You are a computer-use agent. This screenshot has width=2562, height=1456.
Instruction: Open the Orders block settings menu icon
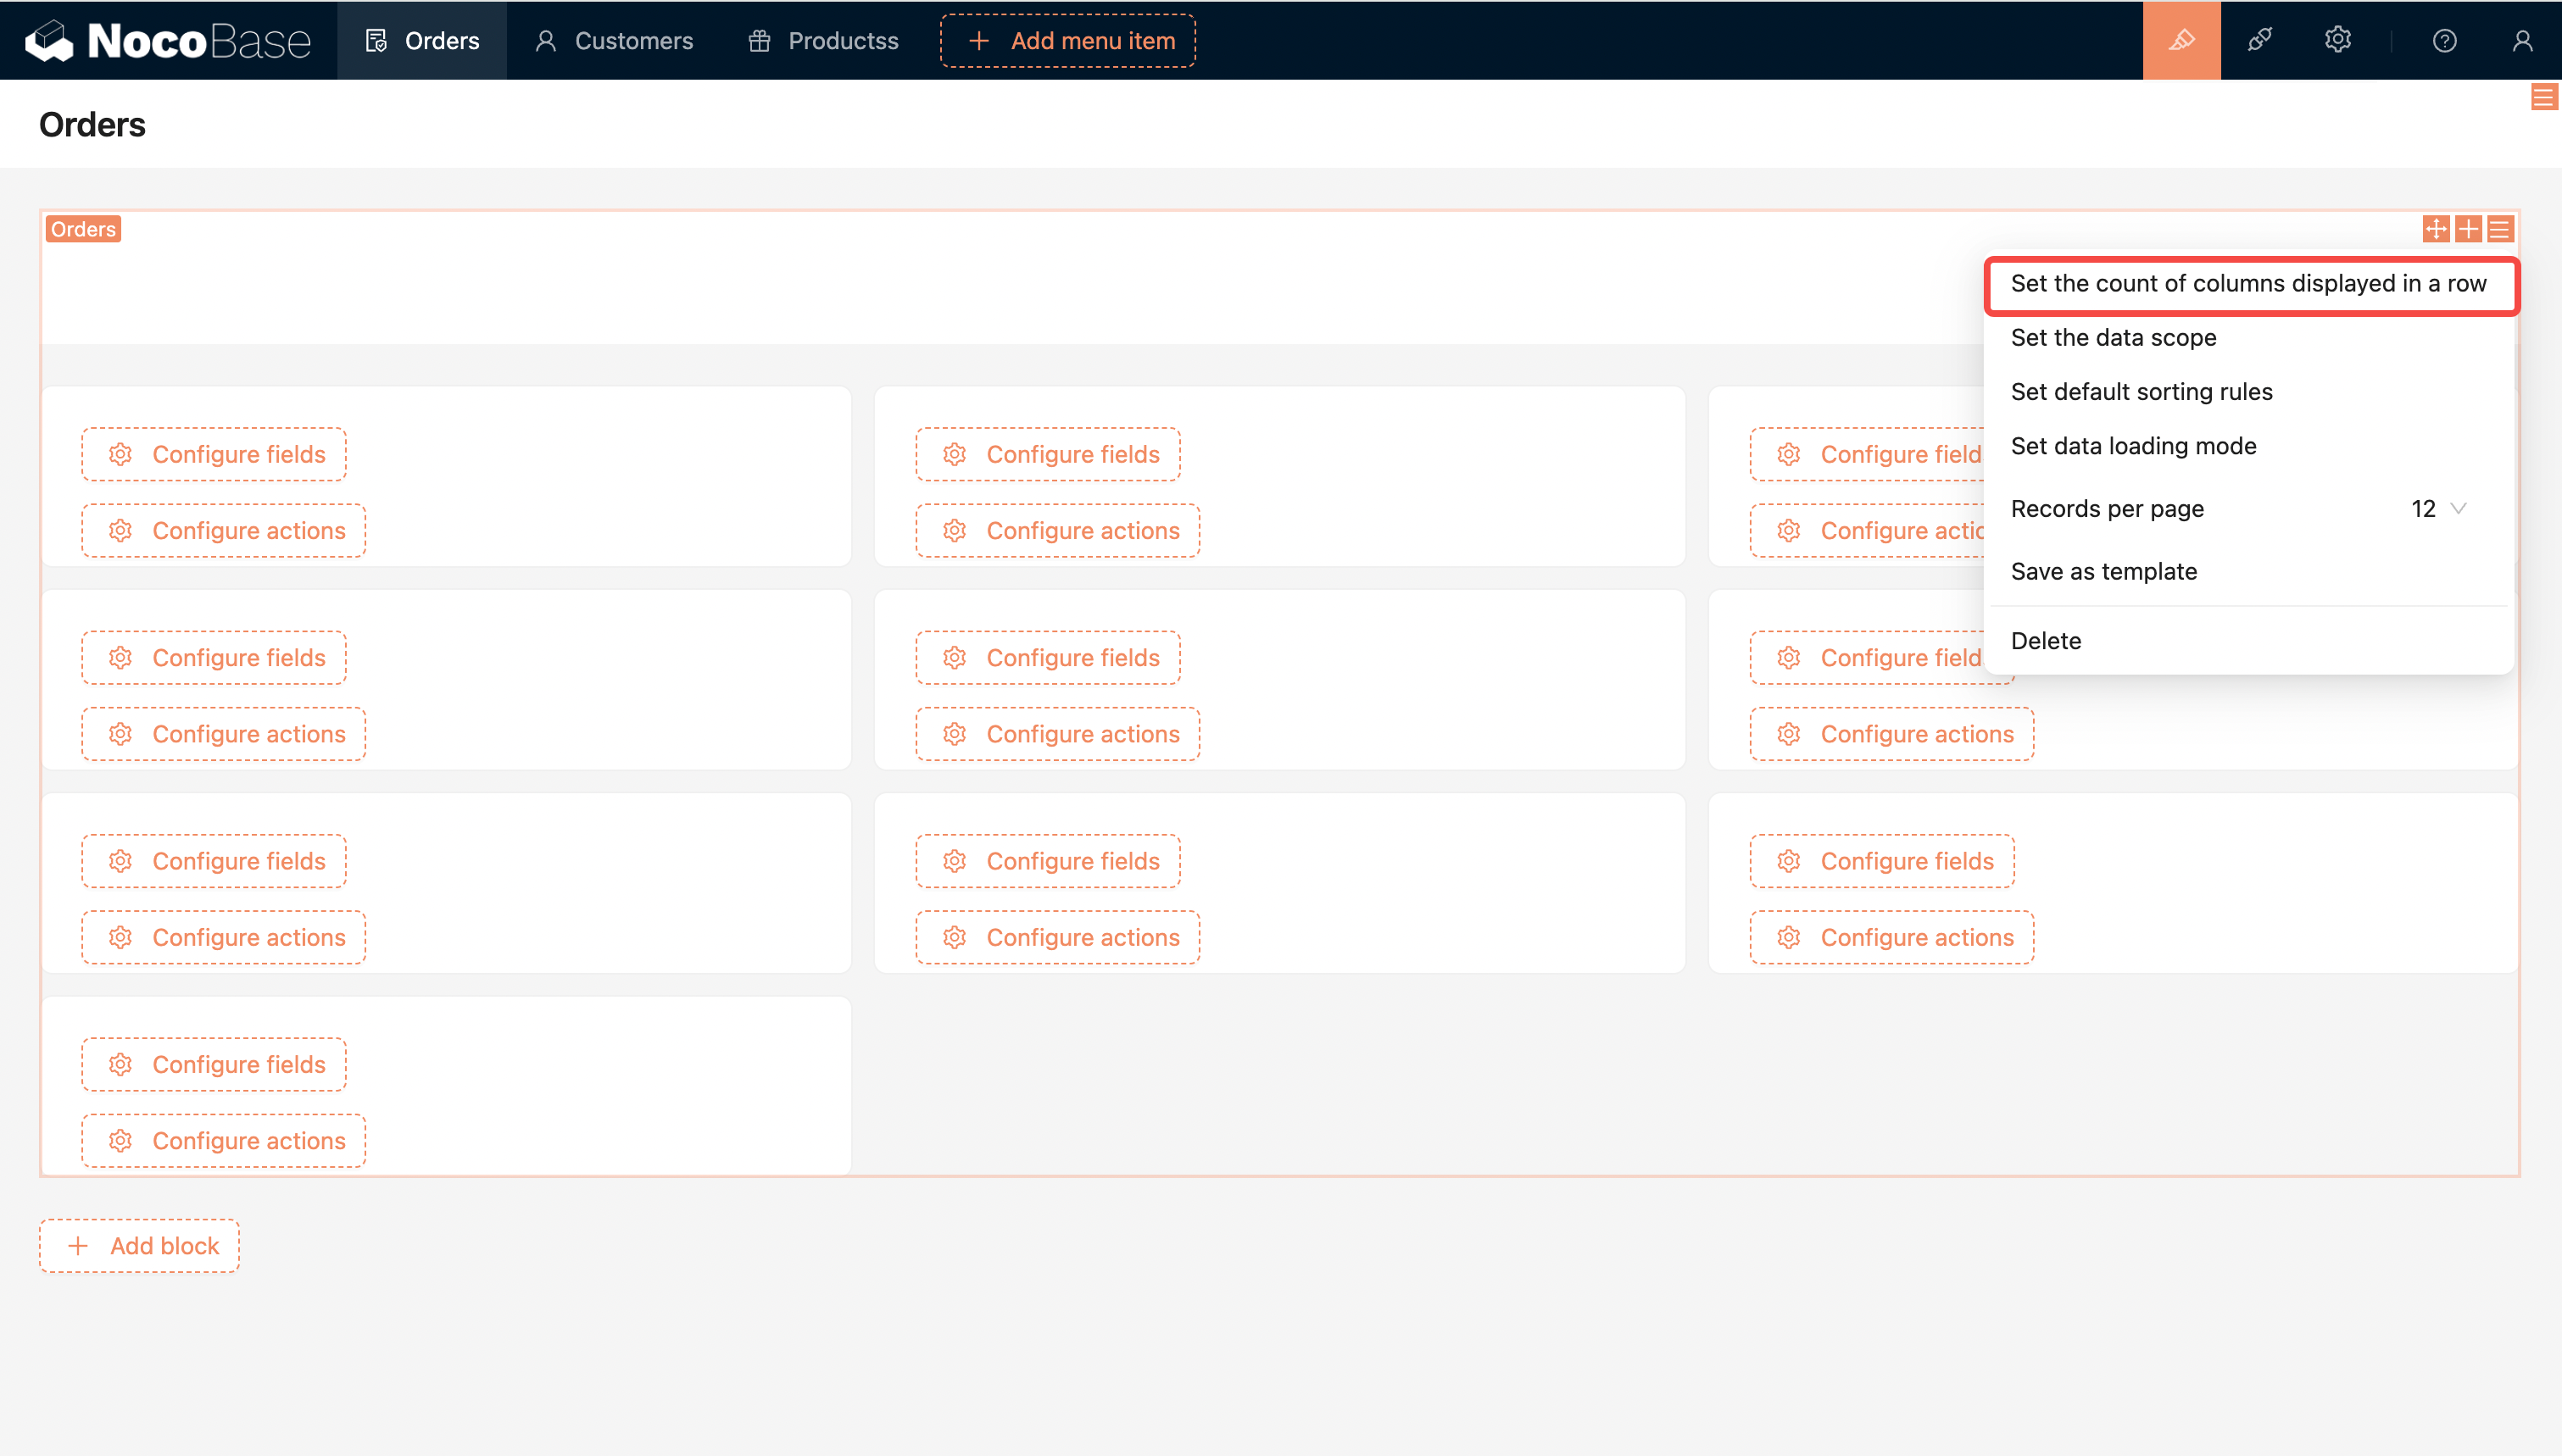coord(2500,229)
